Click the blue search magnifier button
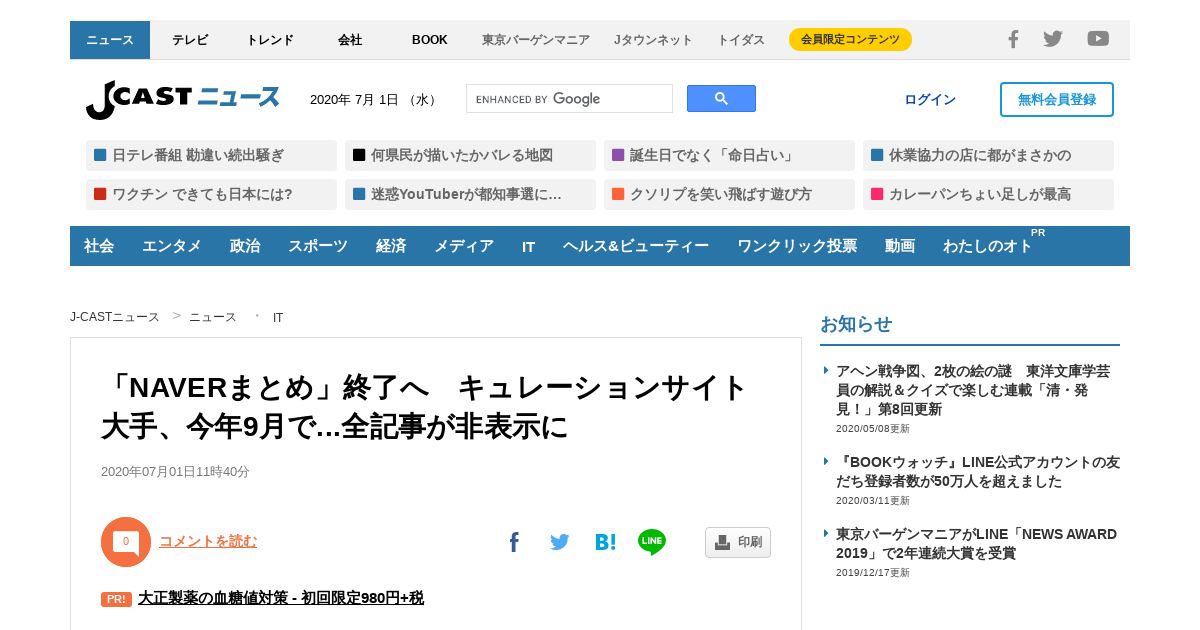 721,98
